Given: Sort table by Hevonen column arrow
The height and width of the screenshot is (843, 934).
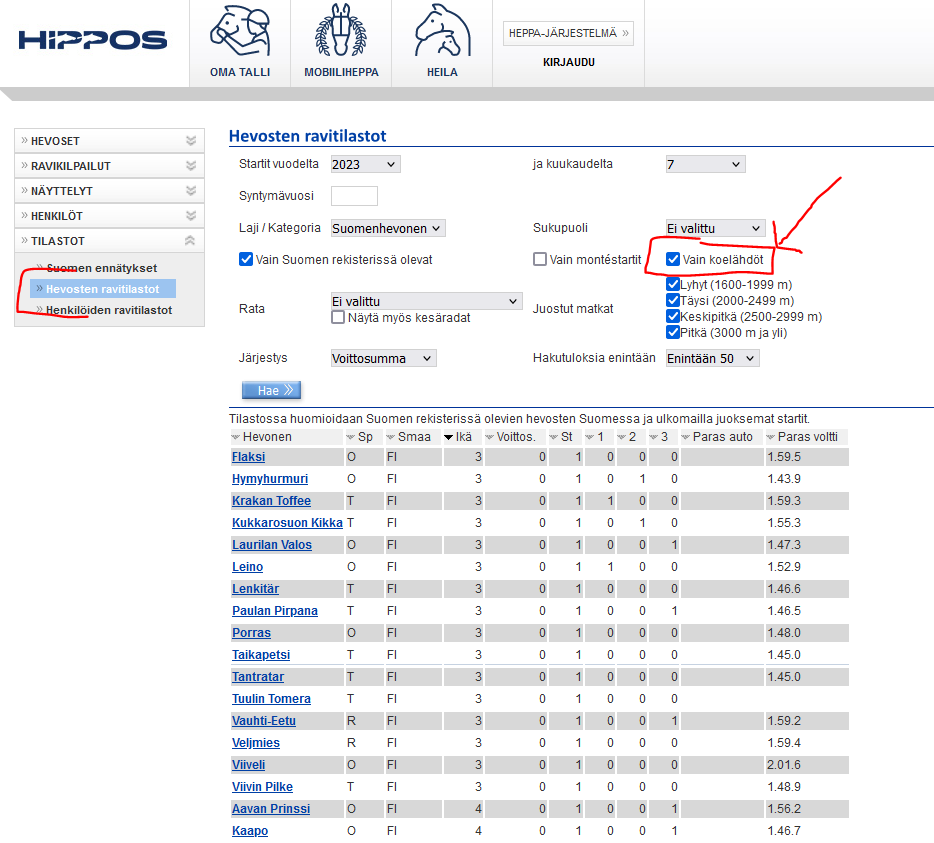Looking at the screenshot, I should coord(236,437).
